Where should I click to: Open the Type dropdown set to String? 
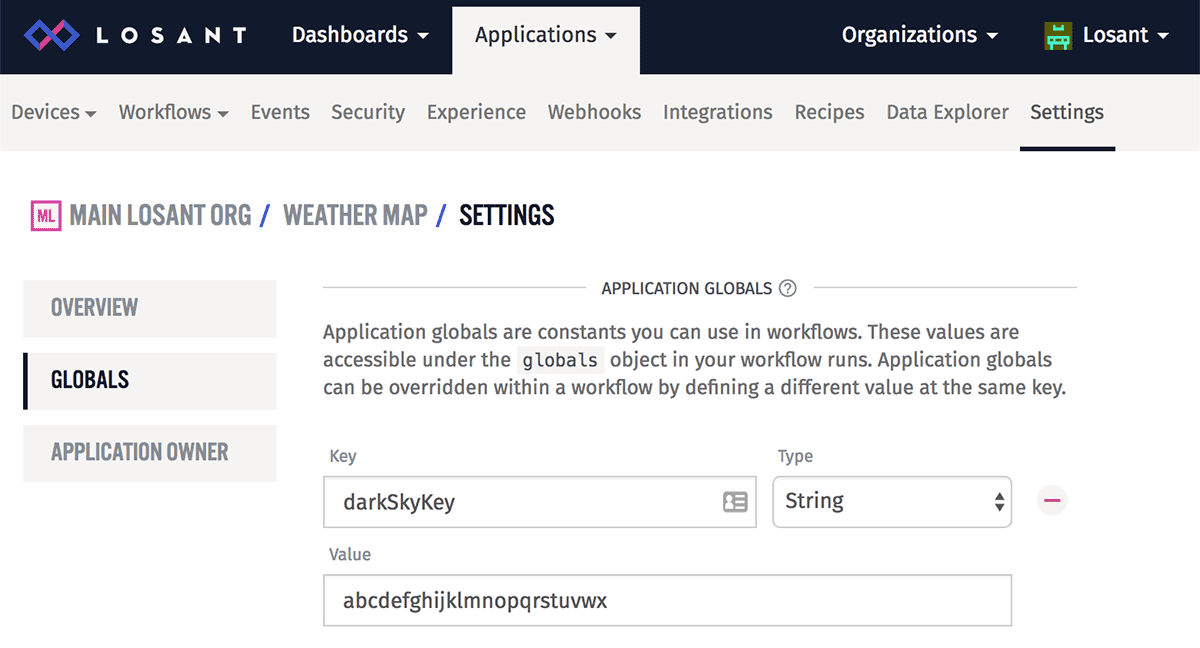tap(892, 501)
